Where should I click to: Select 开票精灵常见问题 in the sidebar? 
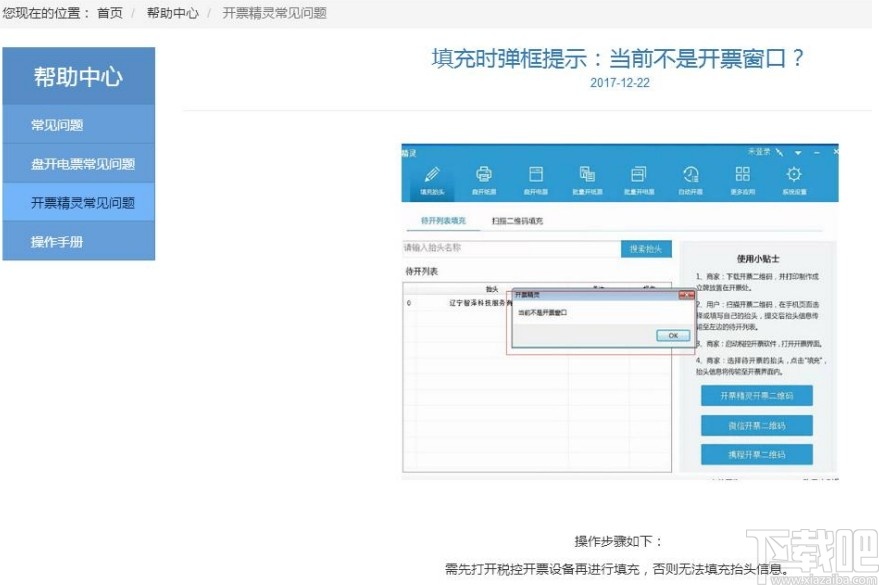point(79,202)
